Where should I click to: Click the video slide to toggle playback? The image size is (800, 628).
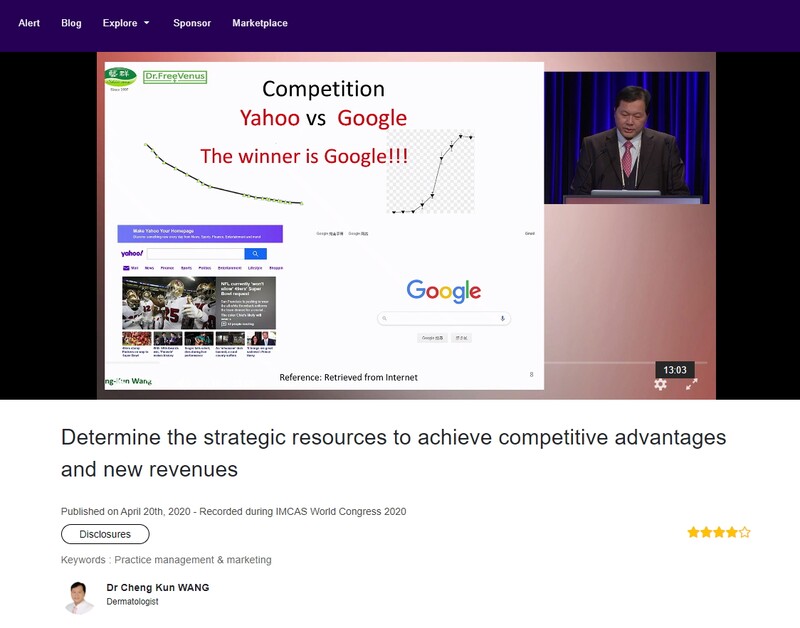point(324,225)
